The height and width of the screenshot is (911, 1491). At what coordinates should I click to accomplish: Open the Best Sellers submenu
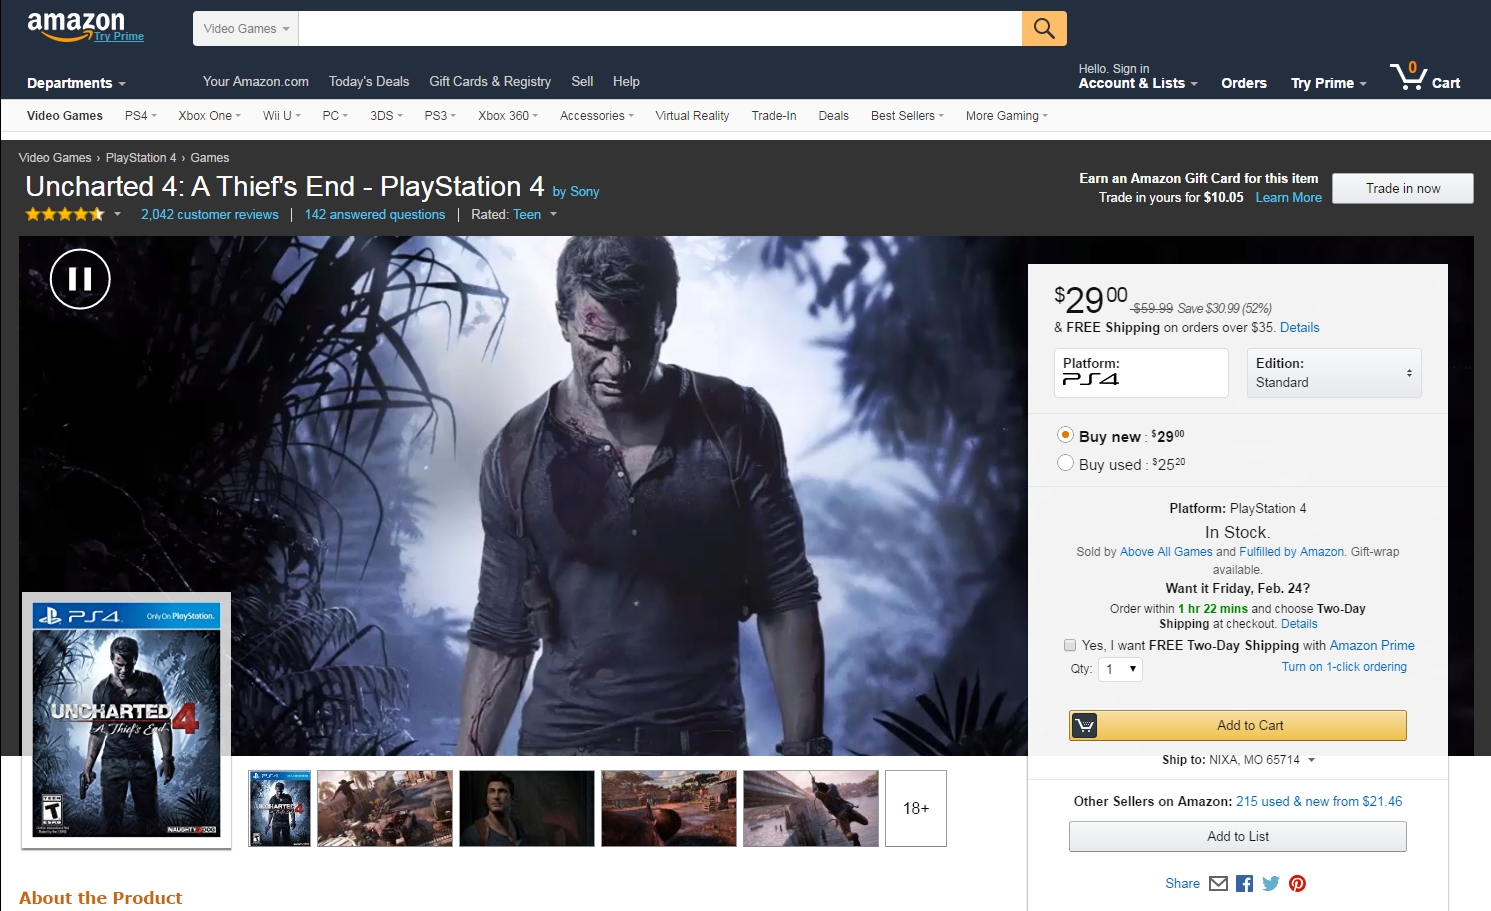(x=907, y=116)
